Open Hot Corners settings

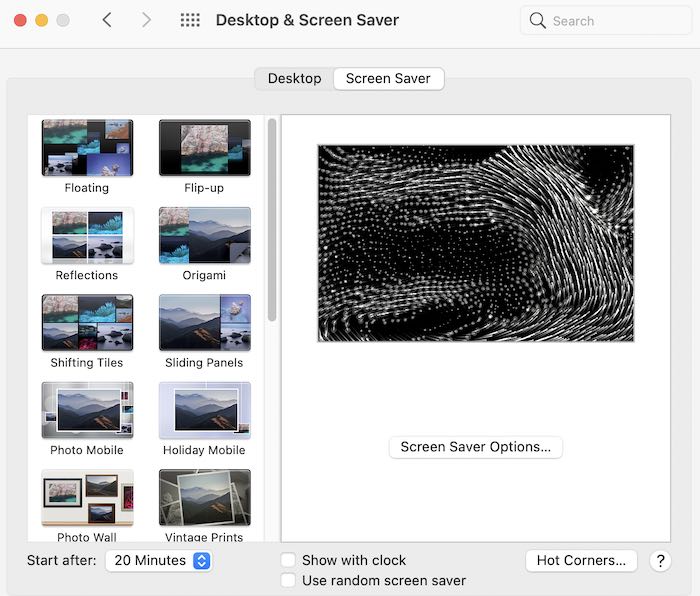[581, 561]
